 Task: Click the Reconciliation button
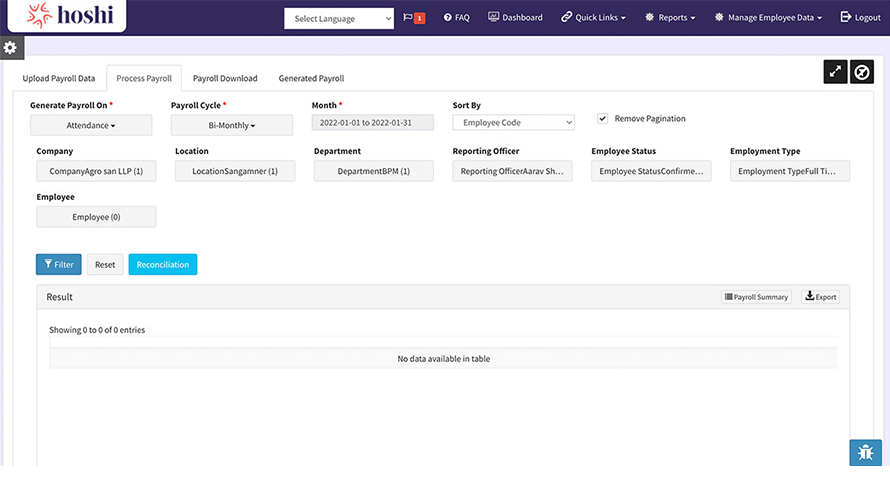(163, 265)
